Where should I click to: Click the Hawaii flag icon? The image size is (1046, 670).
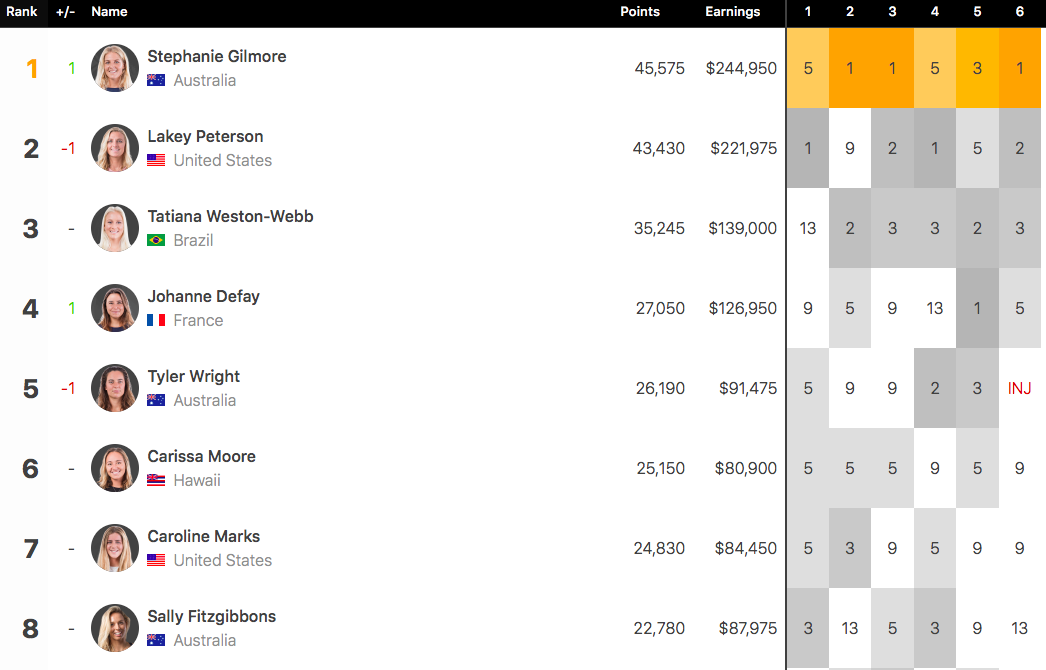click(x=156, y=480)
